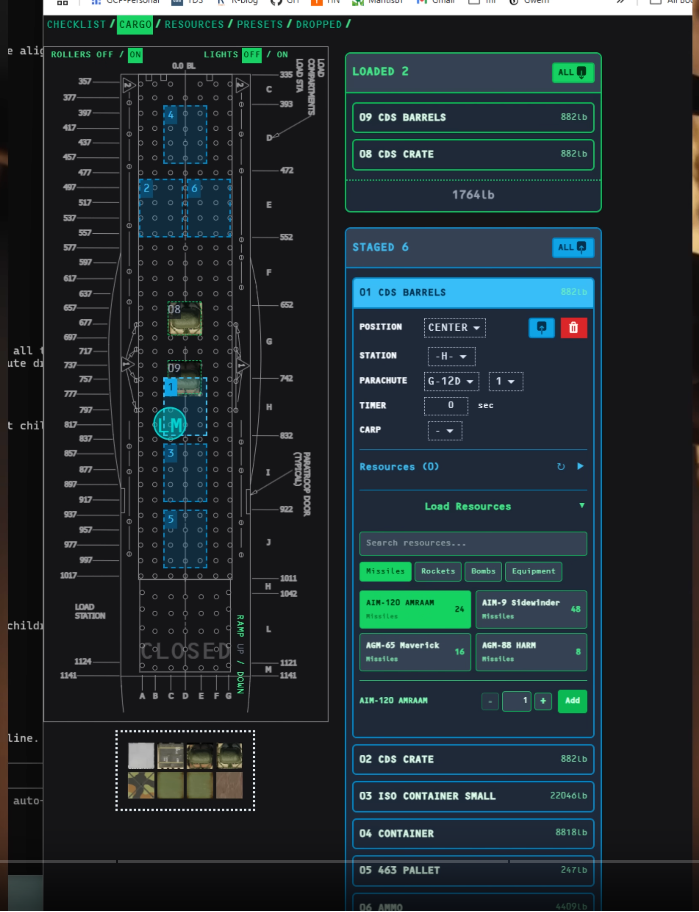Click the refresh icon beside Resources (0)
Viewport: 699px width, 912px height.
561,466
